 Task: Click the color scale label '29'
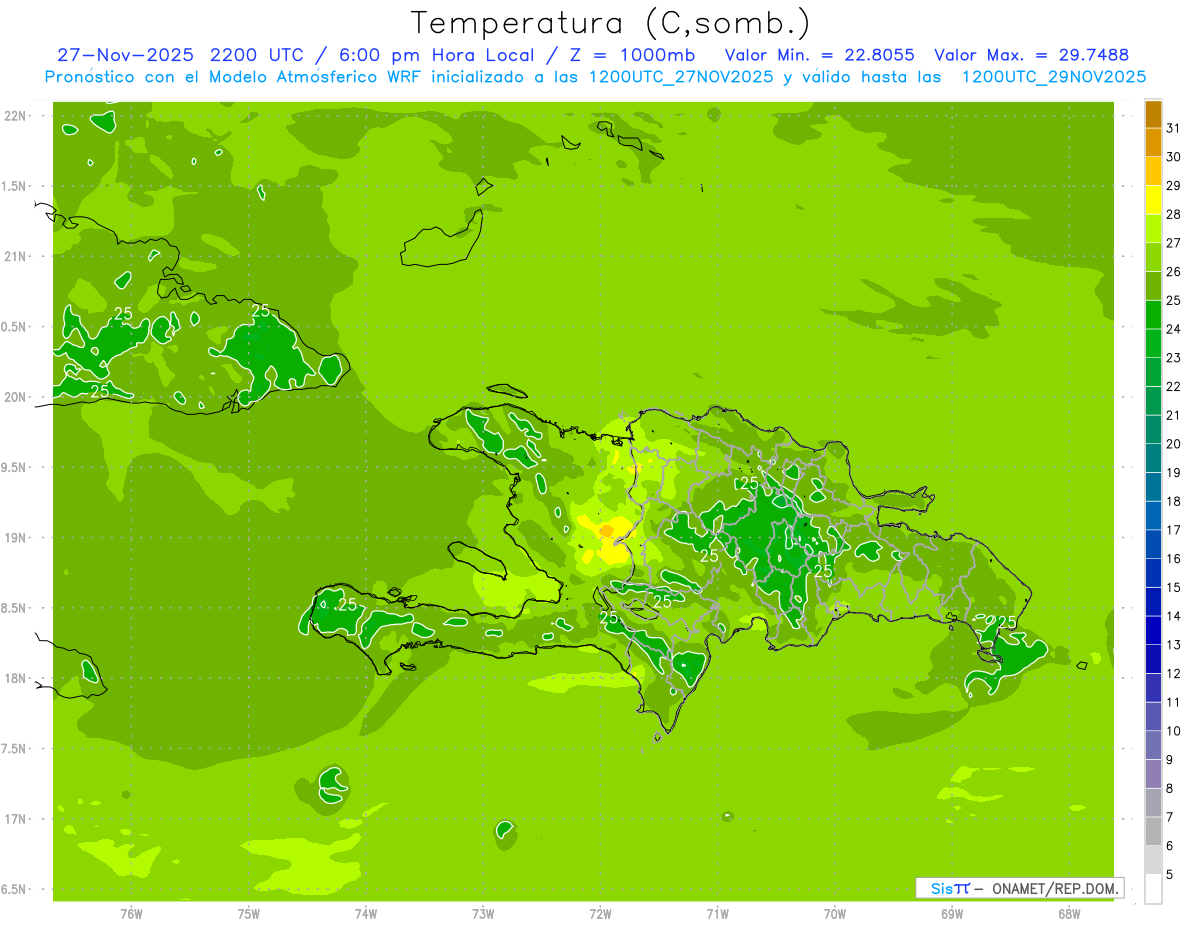tap(1174, 185)
